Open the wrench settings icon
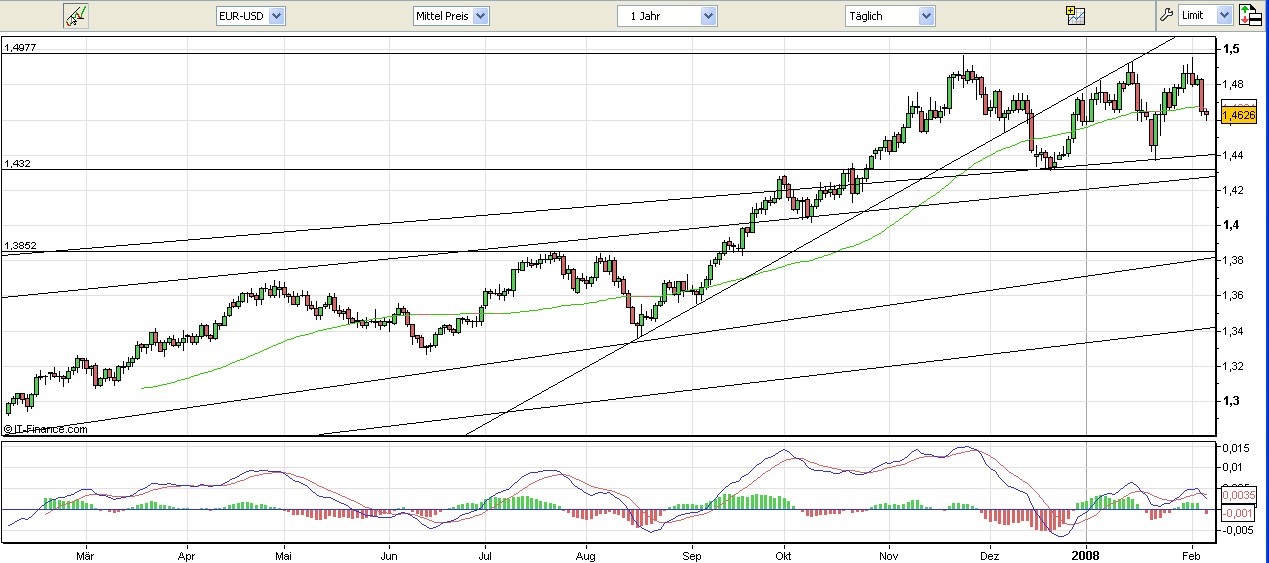Screen dimensions: 1269x563 click(x=1165, y=15)
